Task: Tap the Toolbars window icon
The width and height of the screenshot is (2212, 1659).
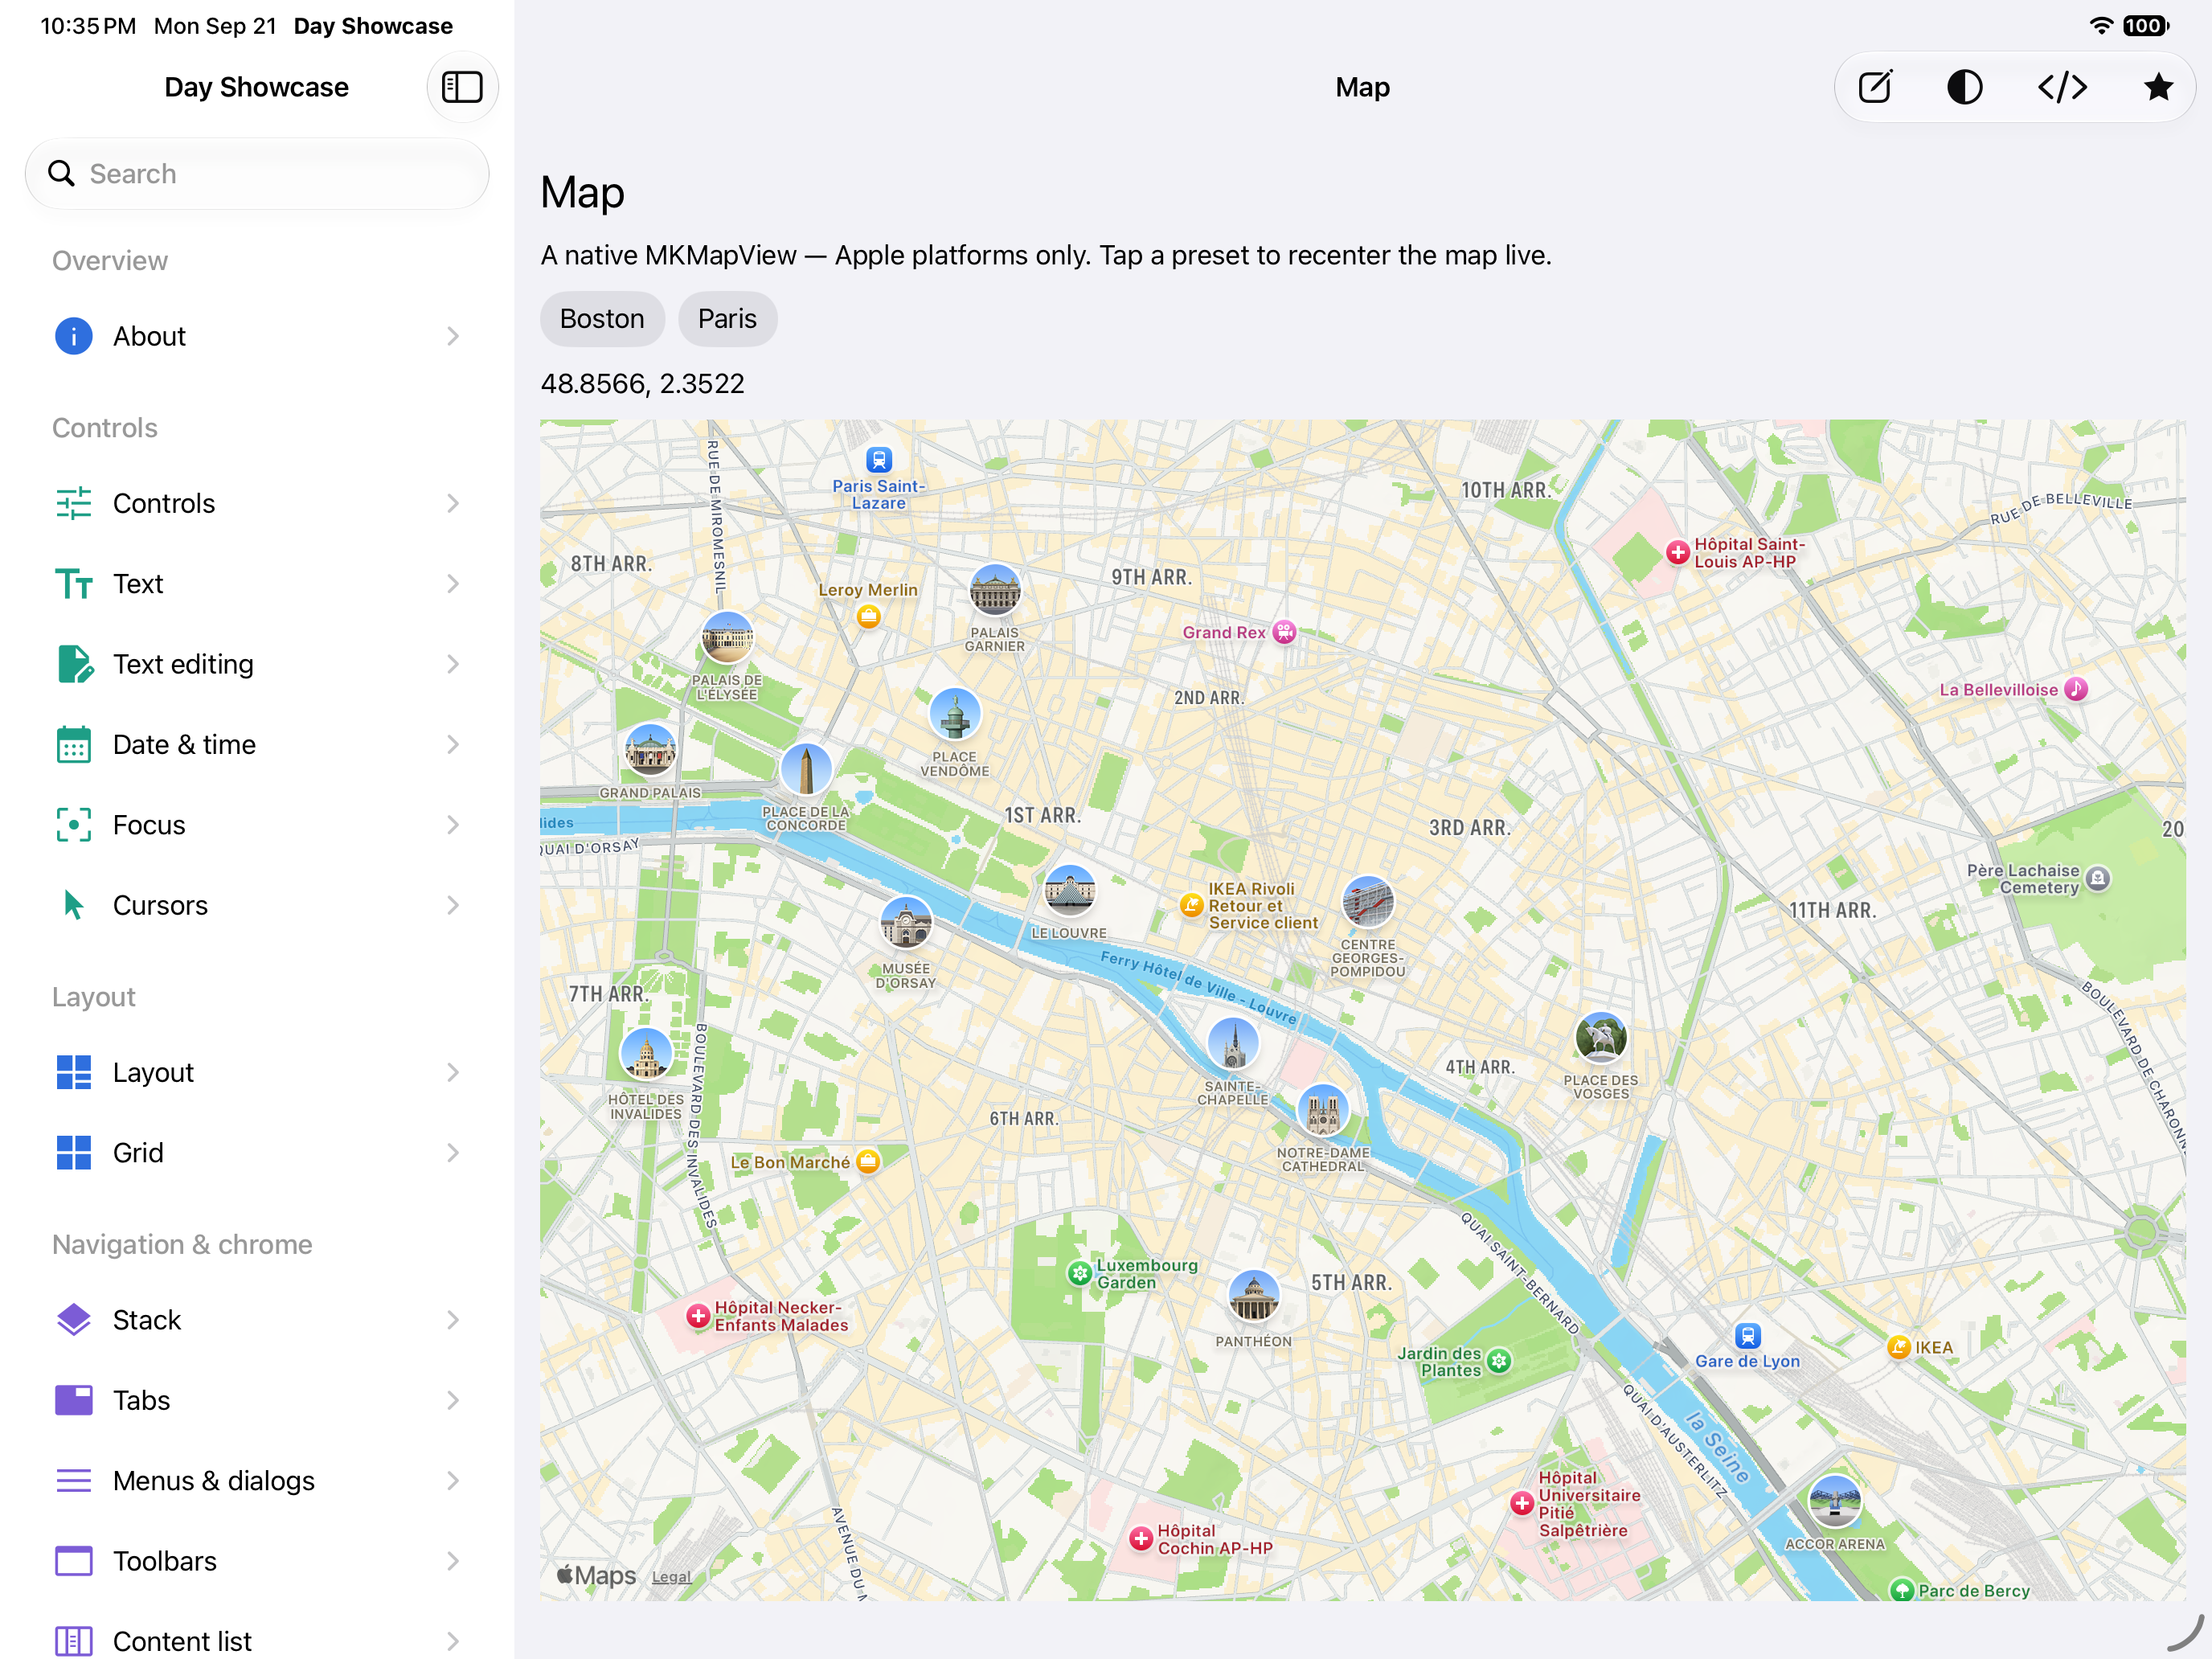Action: click(x=74, y=1561)
